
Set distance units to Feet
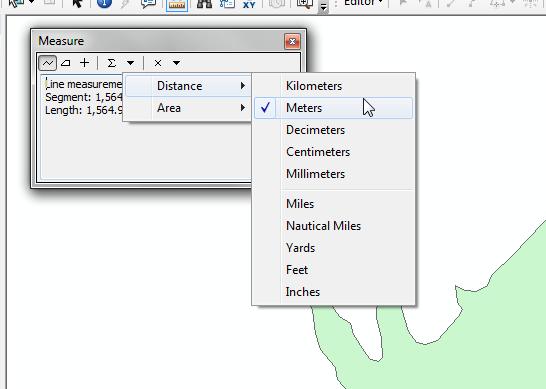[334, 270]
